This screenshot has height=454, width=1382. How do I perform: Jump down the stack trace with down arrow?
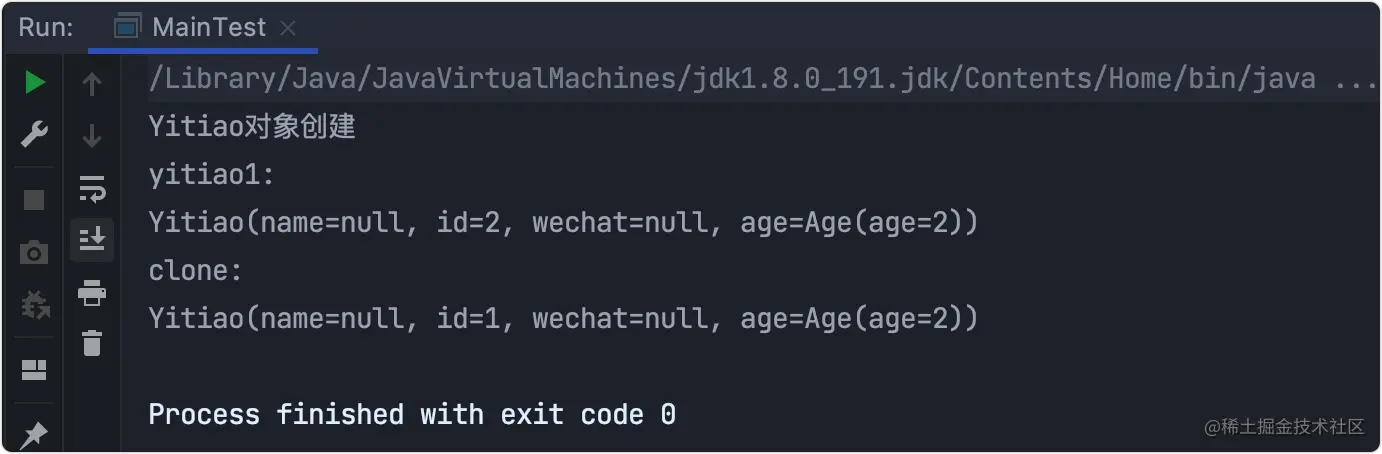(x=92, y=135)
